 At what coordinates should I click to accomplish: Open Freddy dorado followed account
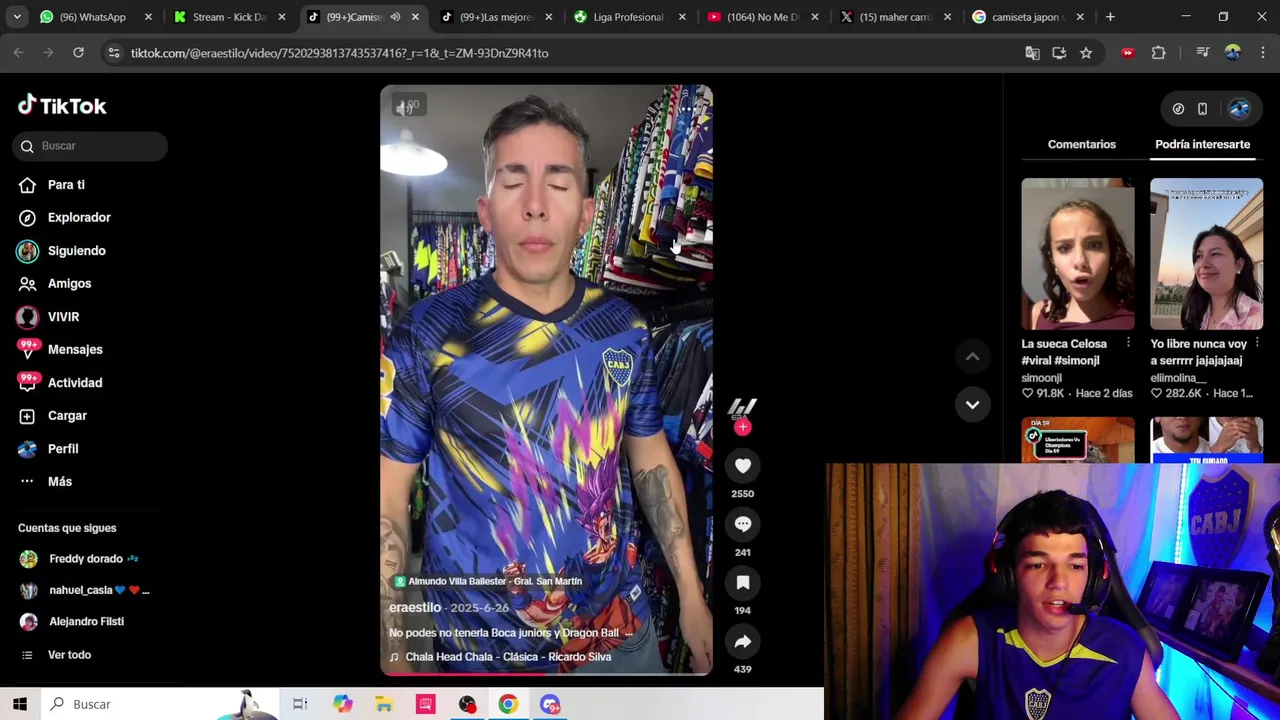[84, 559]
